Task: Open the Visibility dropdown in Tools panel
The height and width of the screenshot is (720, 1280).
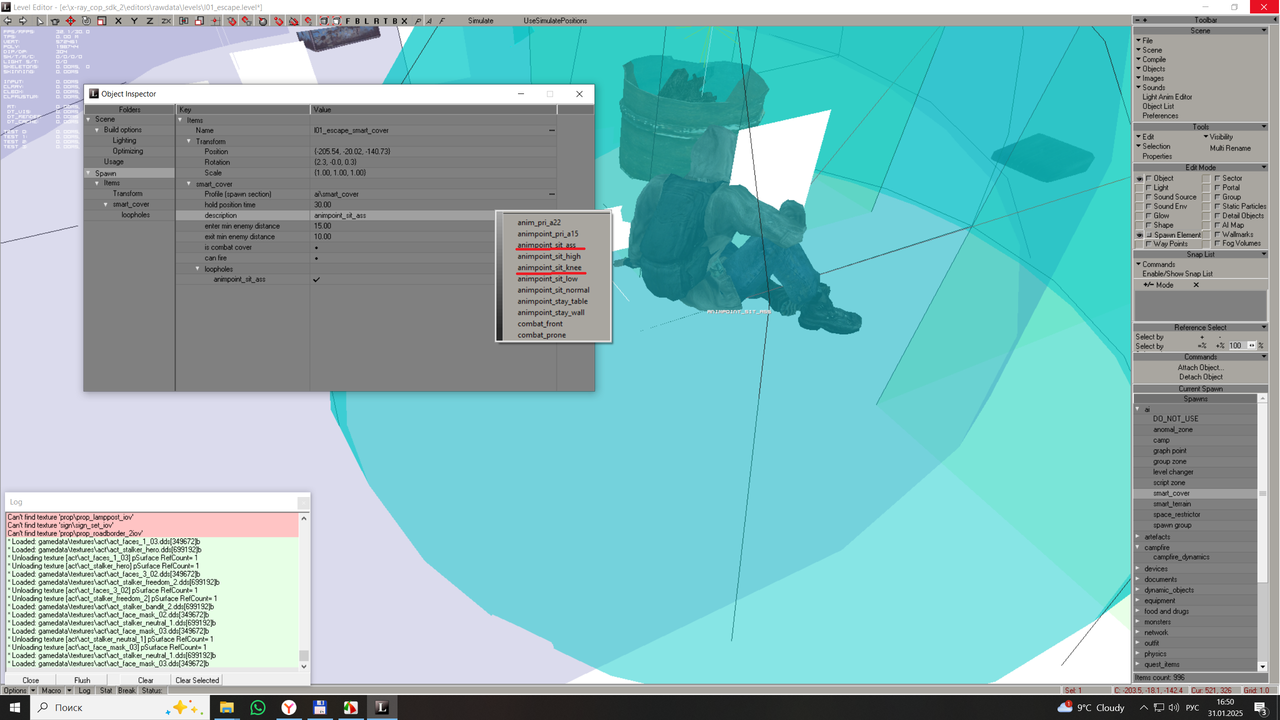Action: [x=1218, y=137]
